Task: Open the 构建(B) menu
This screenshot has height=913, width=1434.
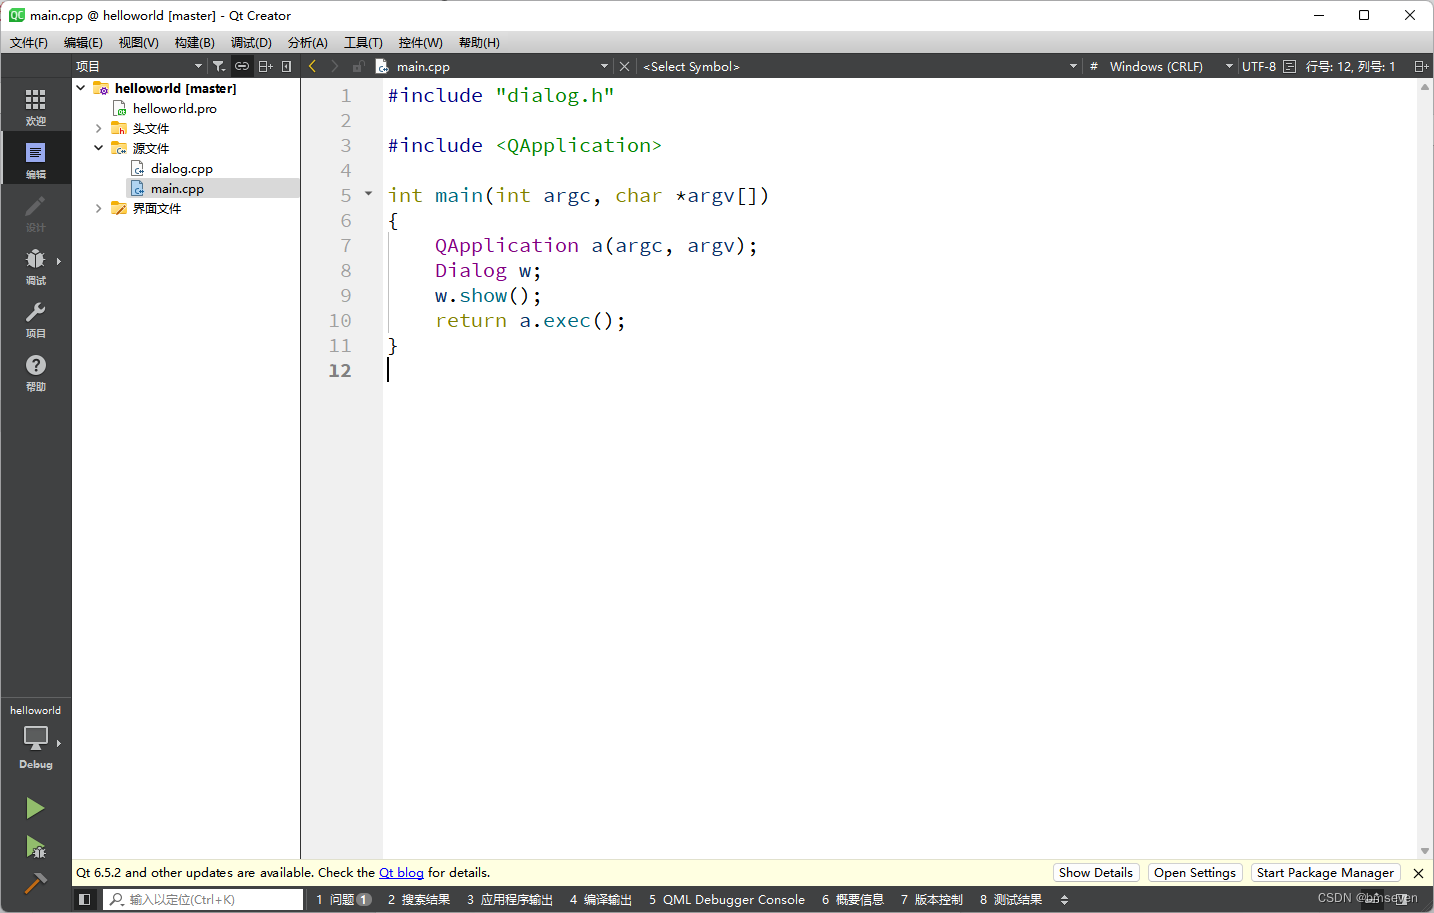Action: pos(194,42)
